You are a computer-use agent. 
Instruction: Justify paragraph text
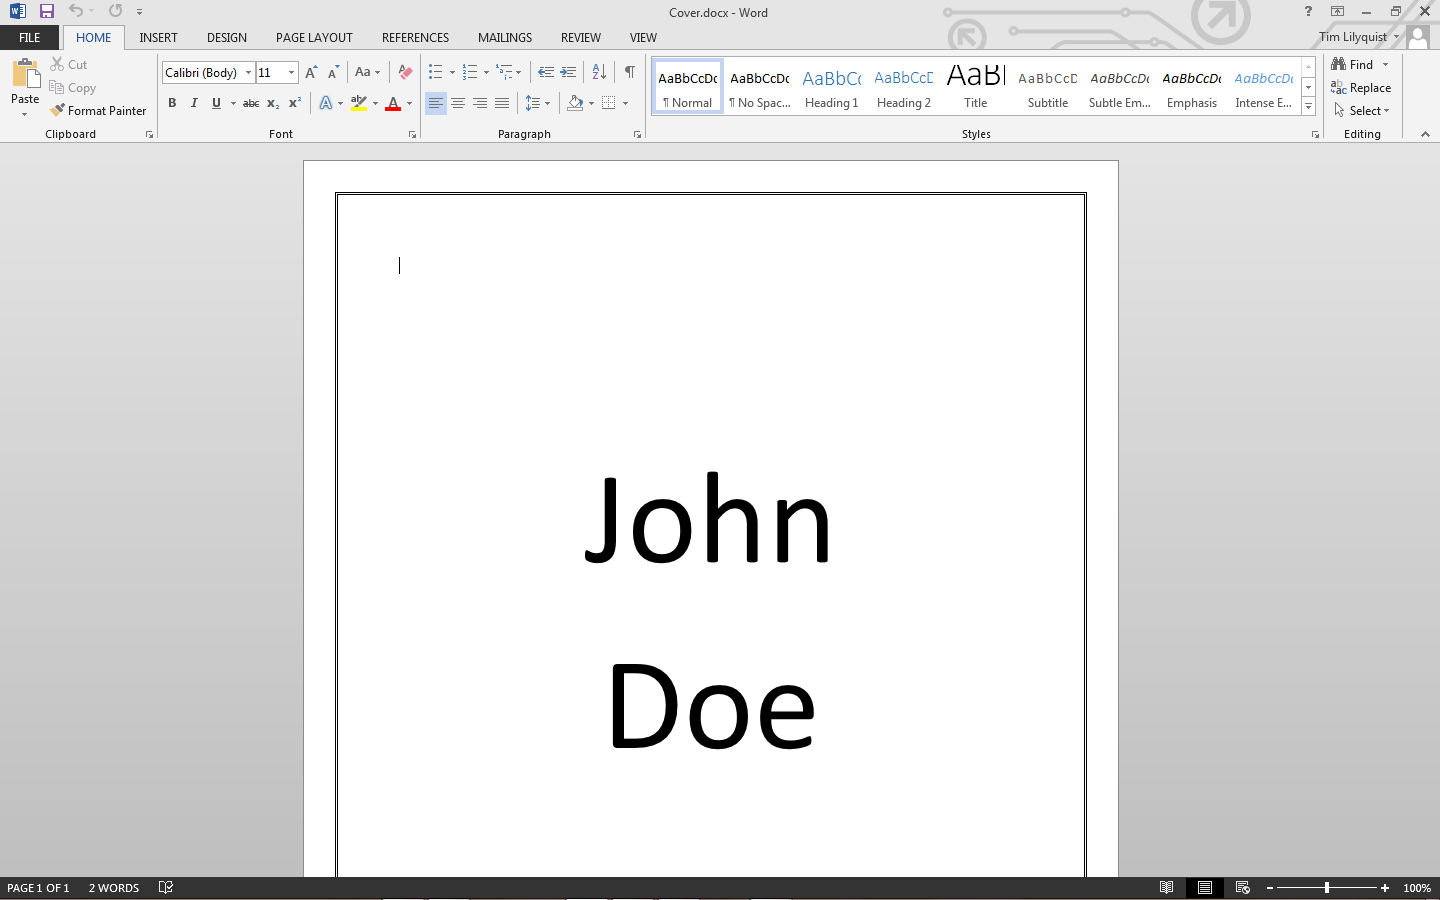(x=502, y=103)
